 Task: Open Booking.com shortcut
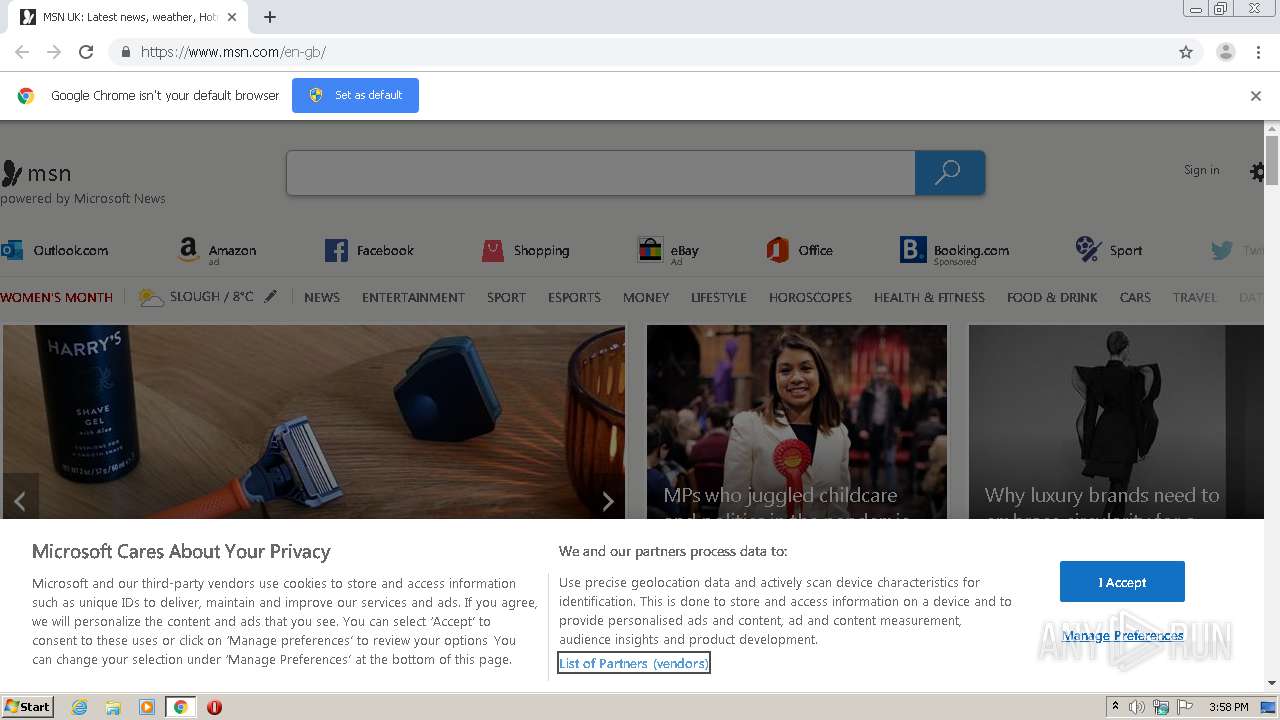[x=954, y=250]
